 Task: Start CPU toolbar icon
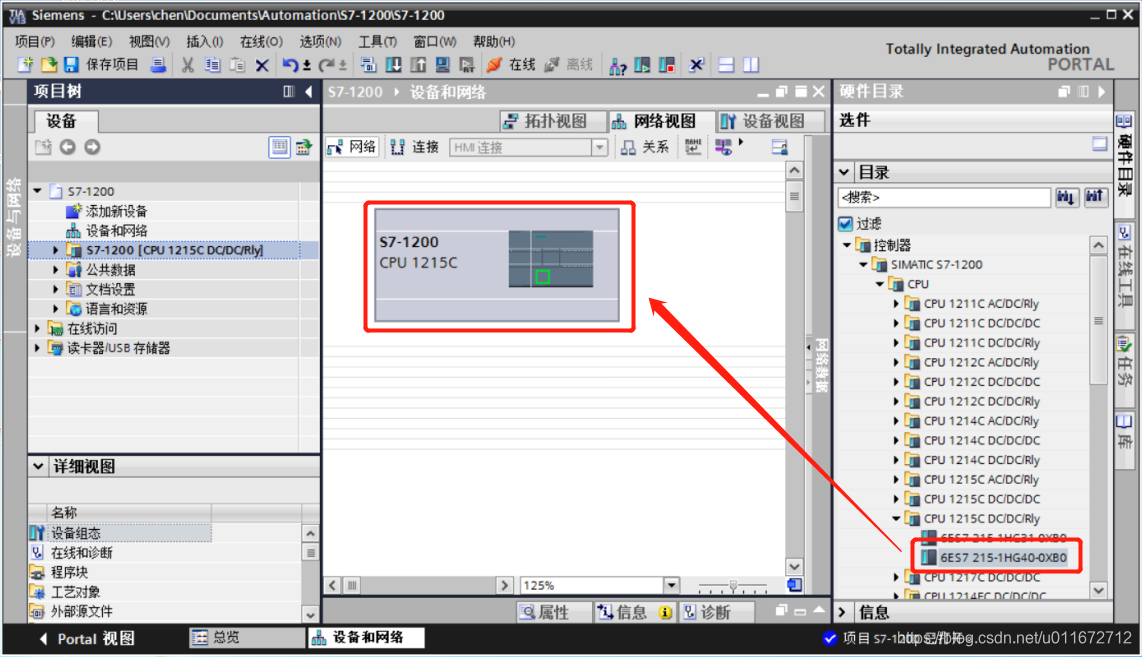pyautogui.click(x=642, y=65)
